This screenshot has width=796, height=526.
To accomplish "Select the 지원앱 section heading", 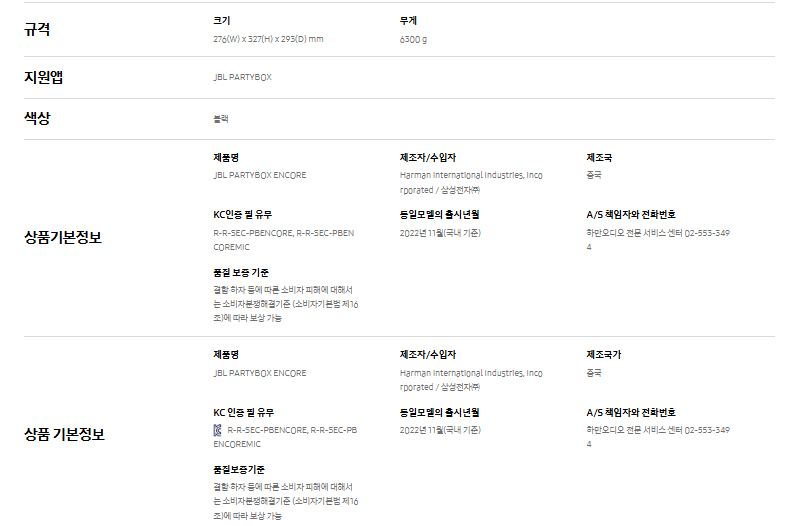I will pyautogui.click(x=44, y=77).
